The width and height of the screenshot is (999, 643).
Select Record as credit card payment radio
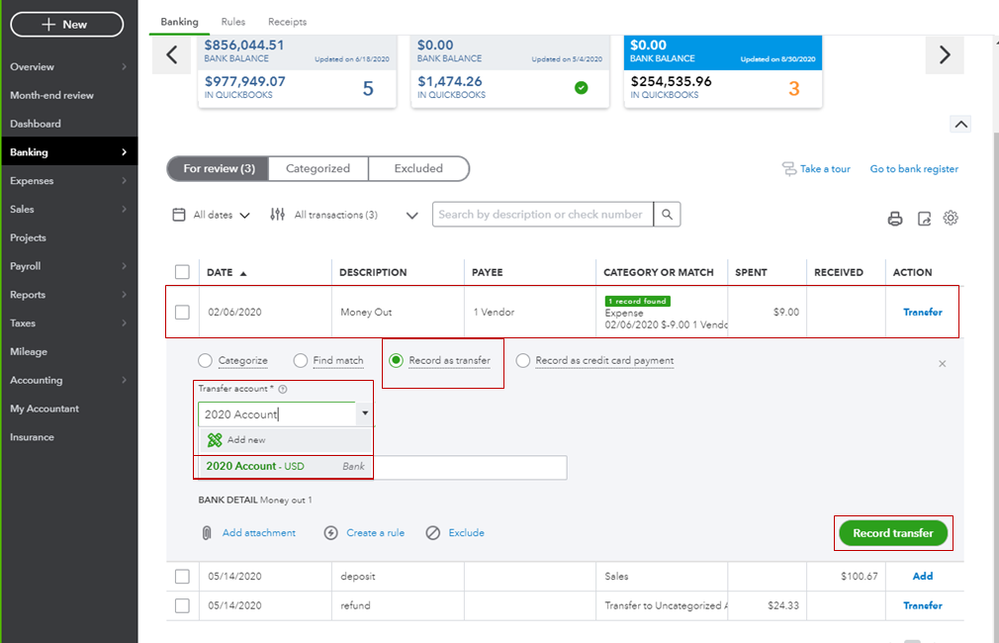click(522, 361)
